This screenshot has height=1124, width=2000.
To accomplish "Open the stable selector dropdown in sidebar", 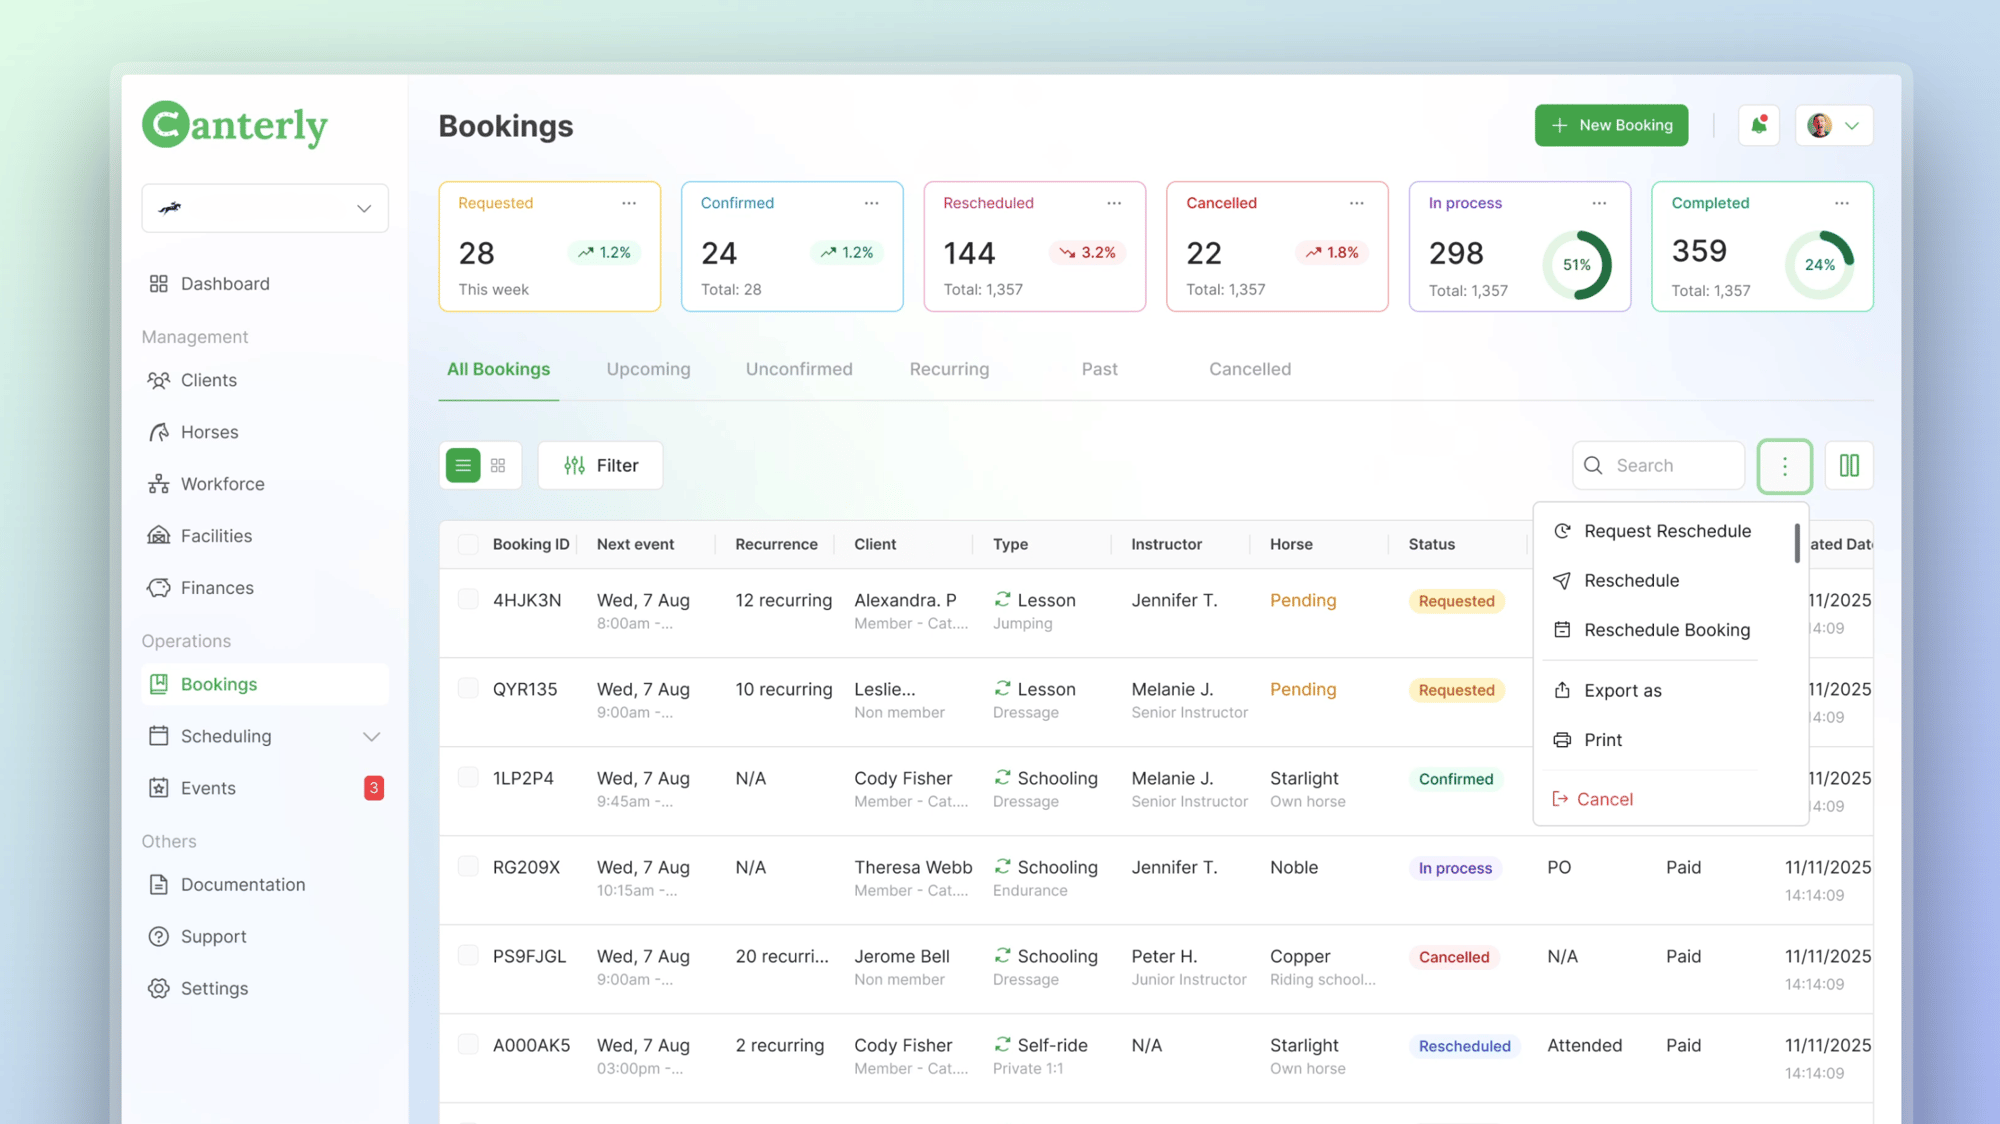I will [265, 208].
